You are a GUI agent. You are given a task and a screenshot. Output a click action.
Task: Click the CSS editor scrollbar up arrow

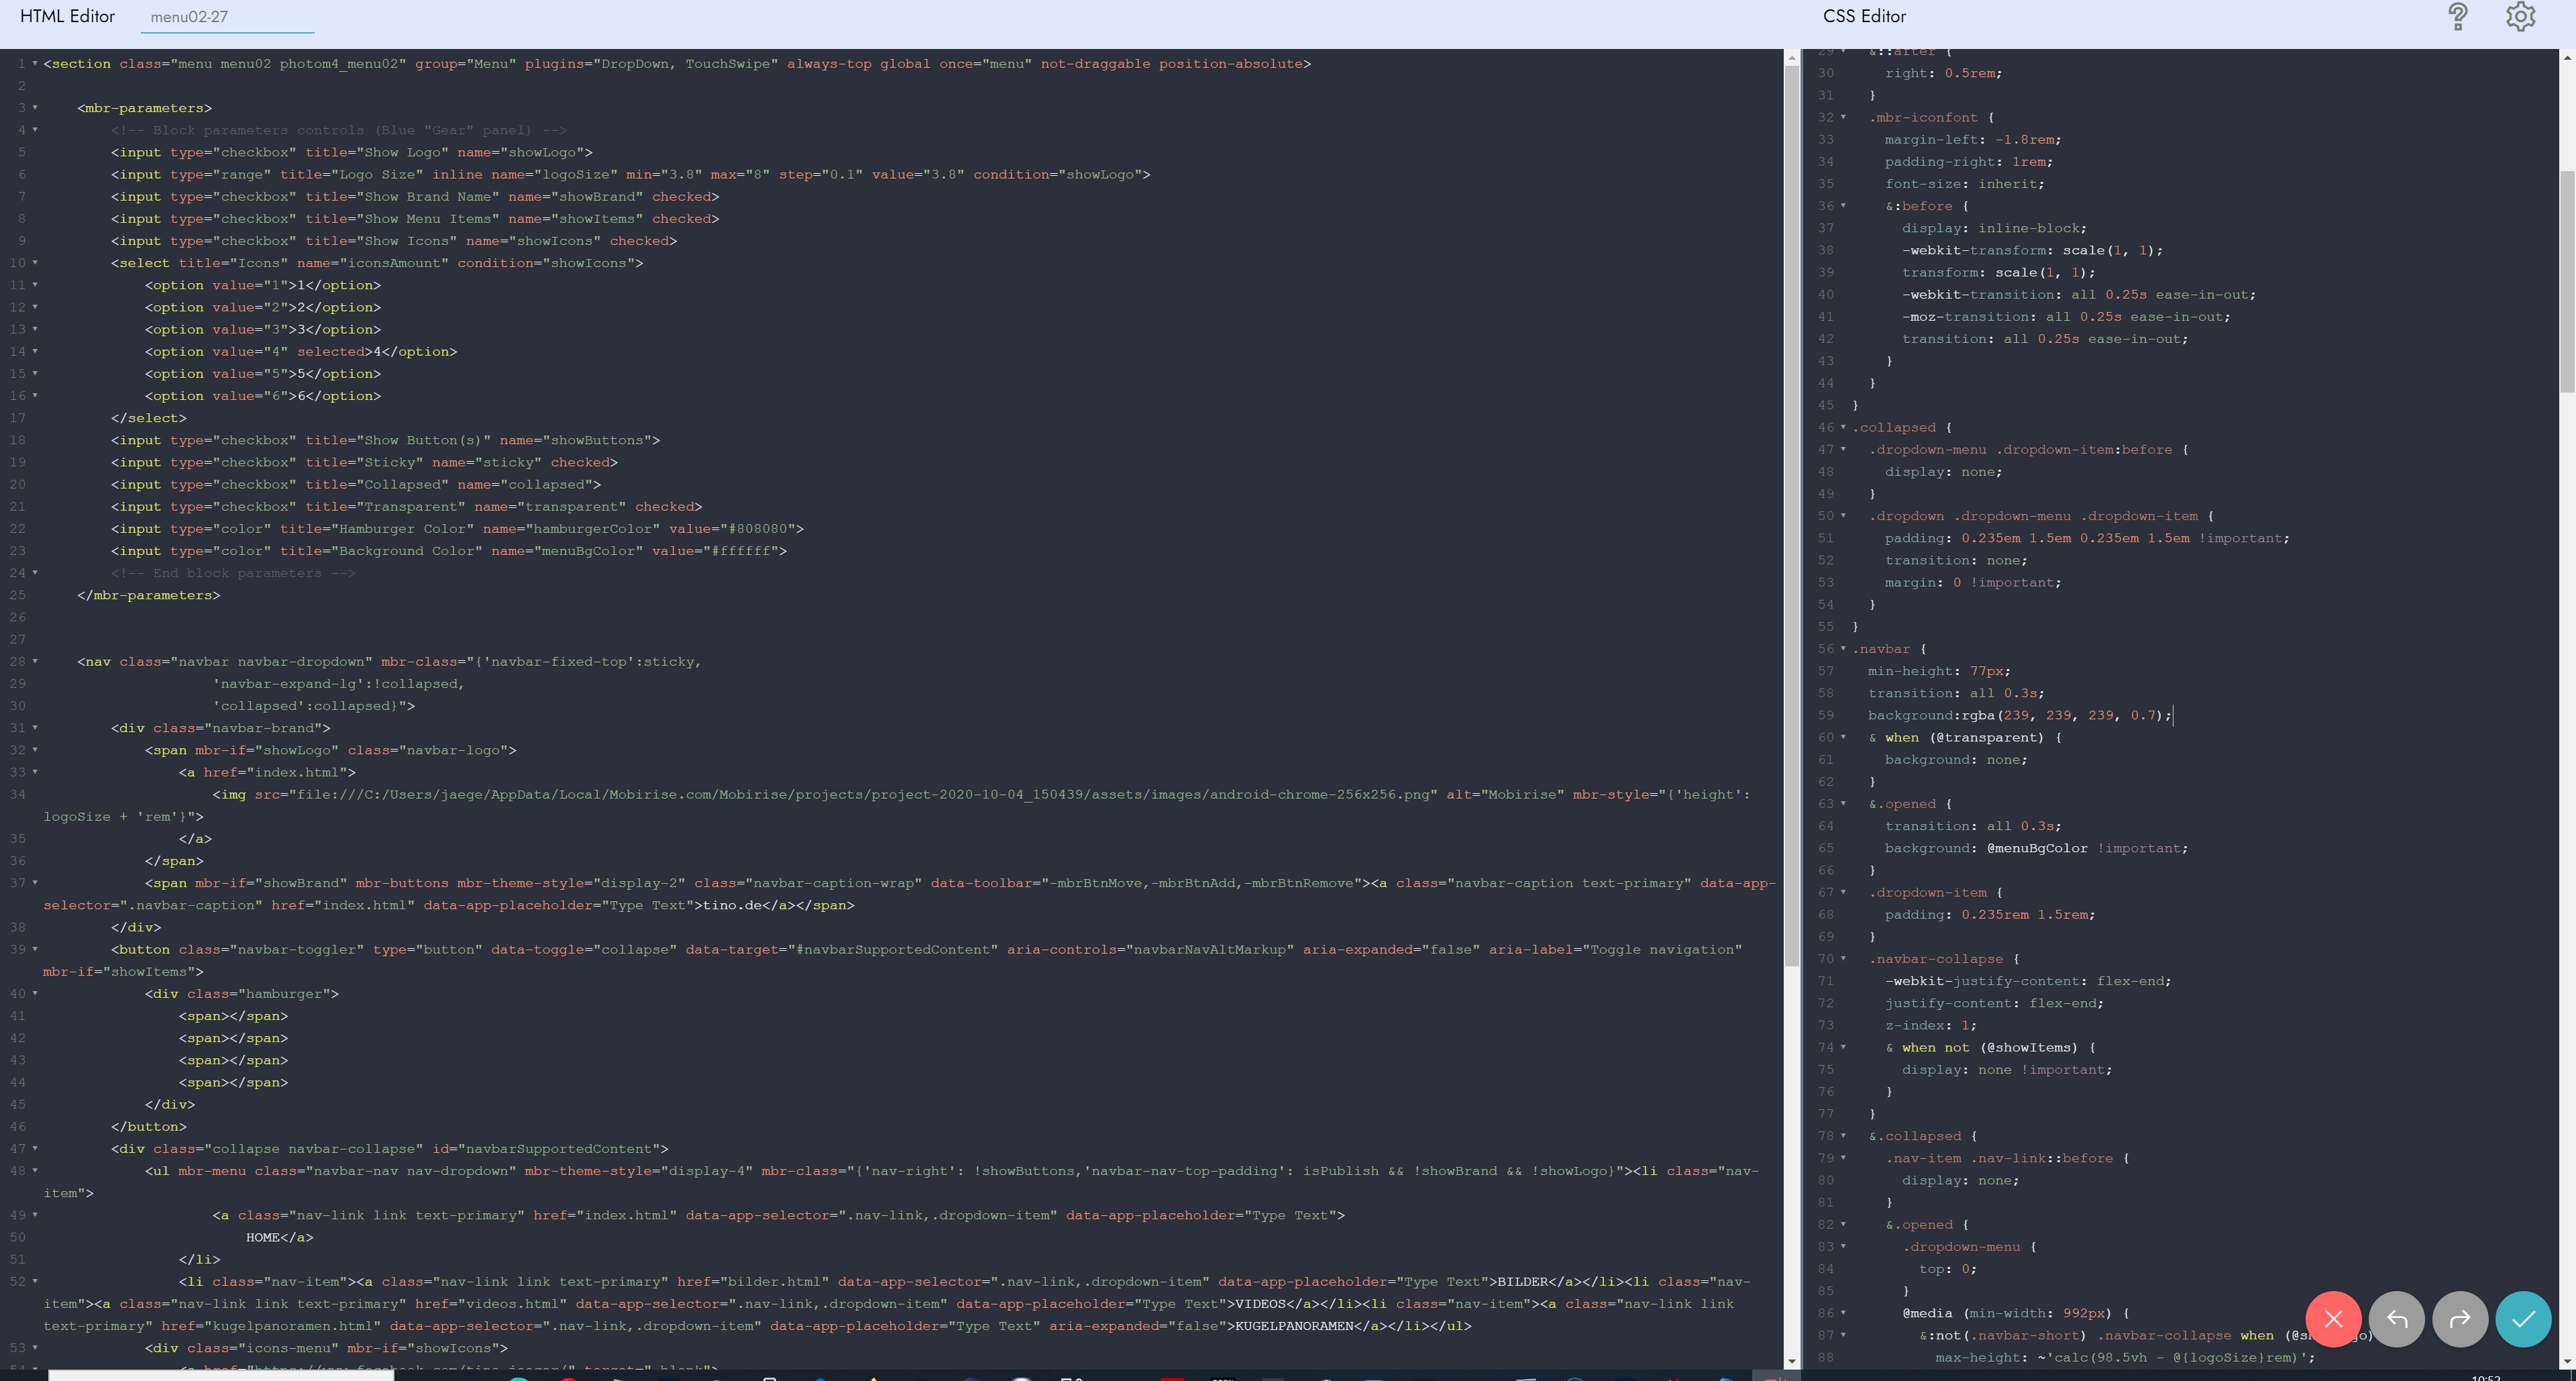pos(2567,58)
